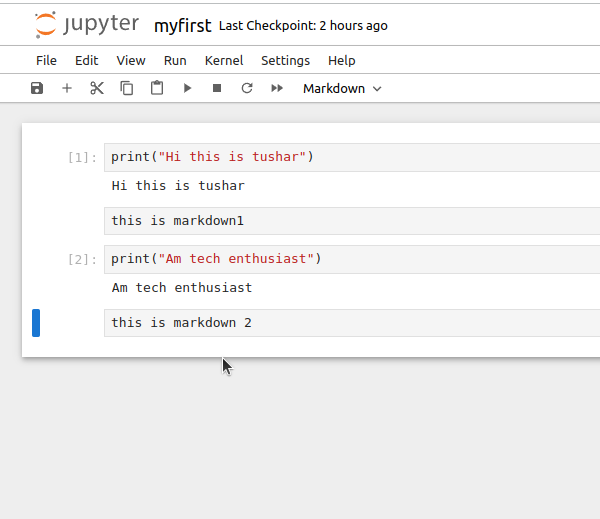600x519 pixels.
Task: Paste cell from the clipboard icon
Action: coord(157,88)
